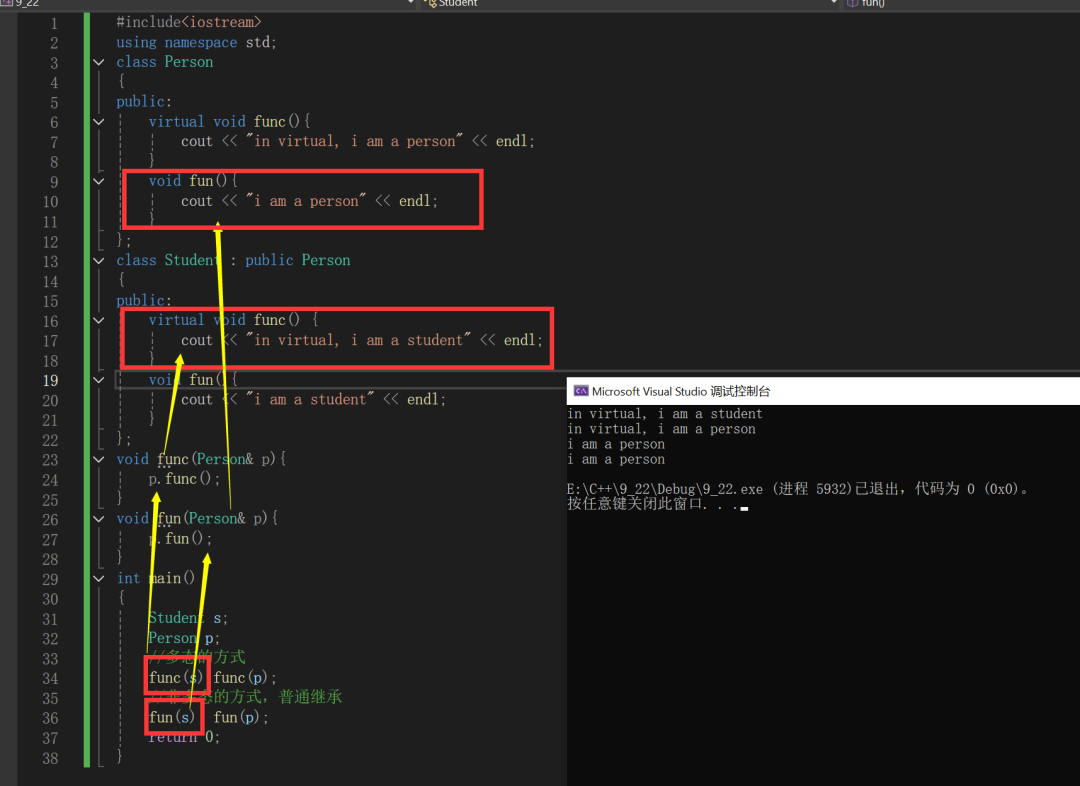Click 'endl;' at end of line 7
This screenshot has width=1080, height=786.
515,141
